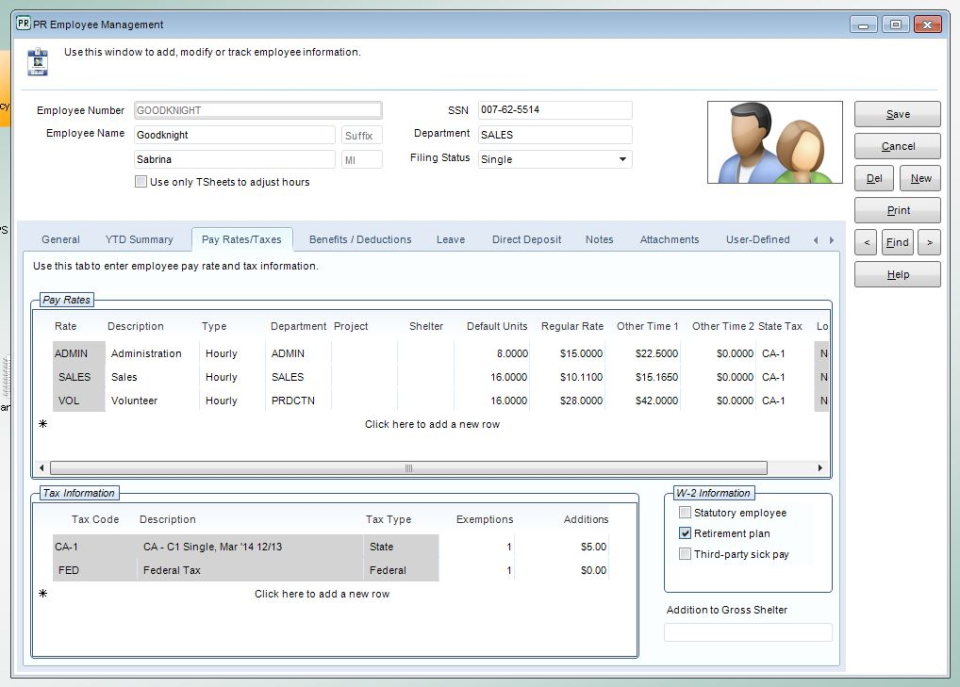Click the PR application icon in title bar
This screenshot has width=960, height=687.
[x=23, y=24]
